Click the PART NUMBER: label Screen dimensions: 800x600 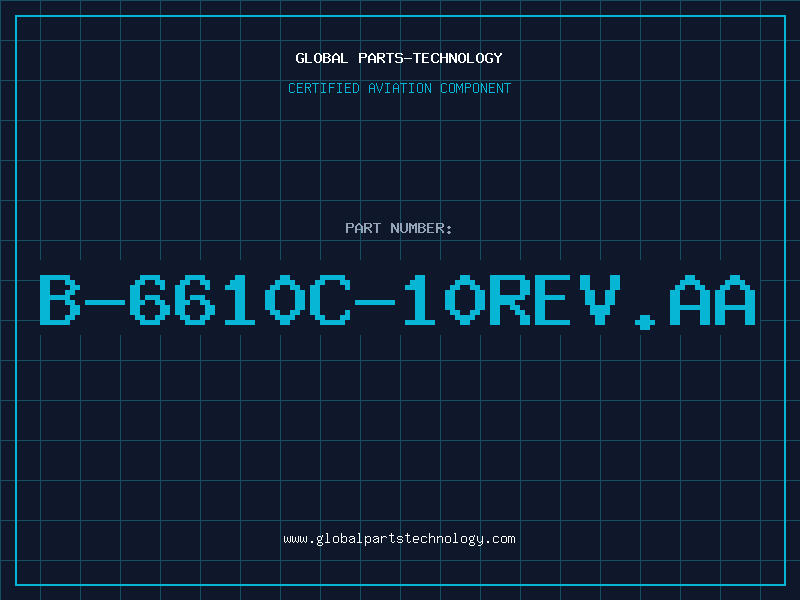(399, 228)
